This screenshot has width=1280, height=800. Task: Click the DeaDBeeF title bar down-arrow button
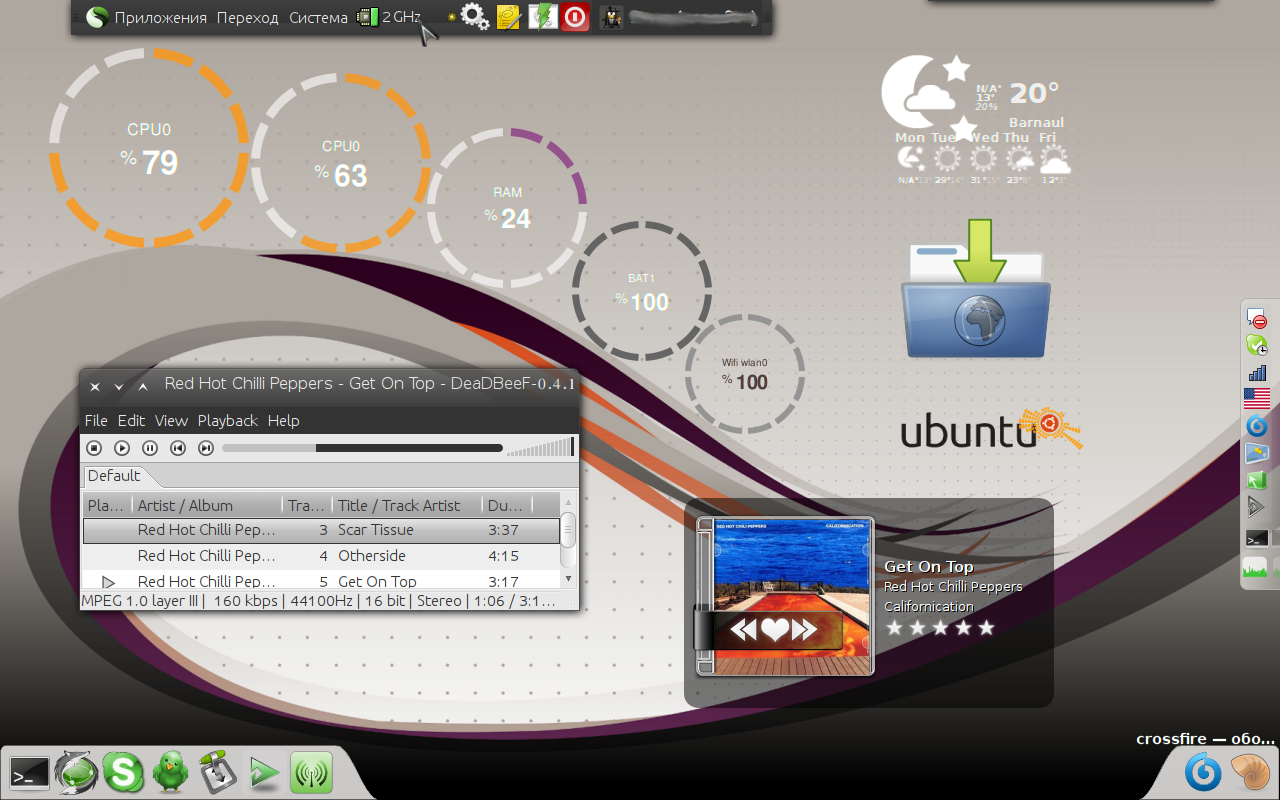119,386
